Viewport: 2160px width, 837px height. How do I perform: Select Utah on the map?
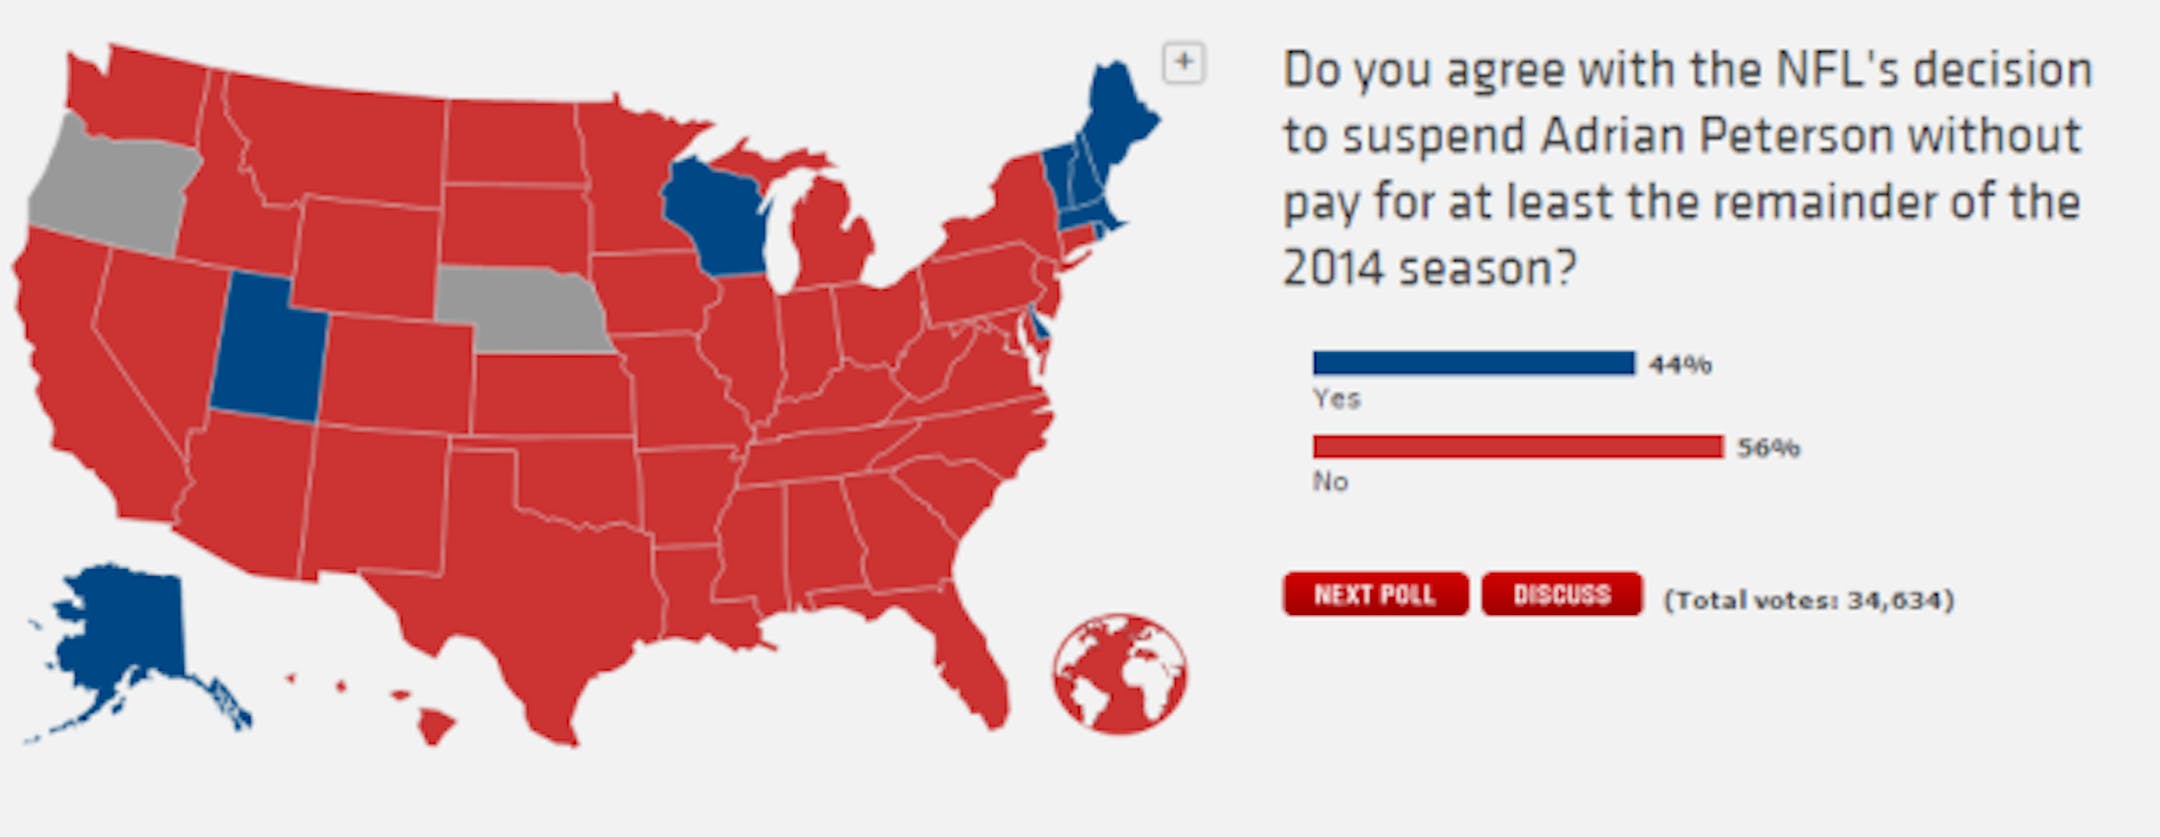point(265,350)
